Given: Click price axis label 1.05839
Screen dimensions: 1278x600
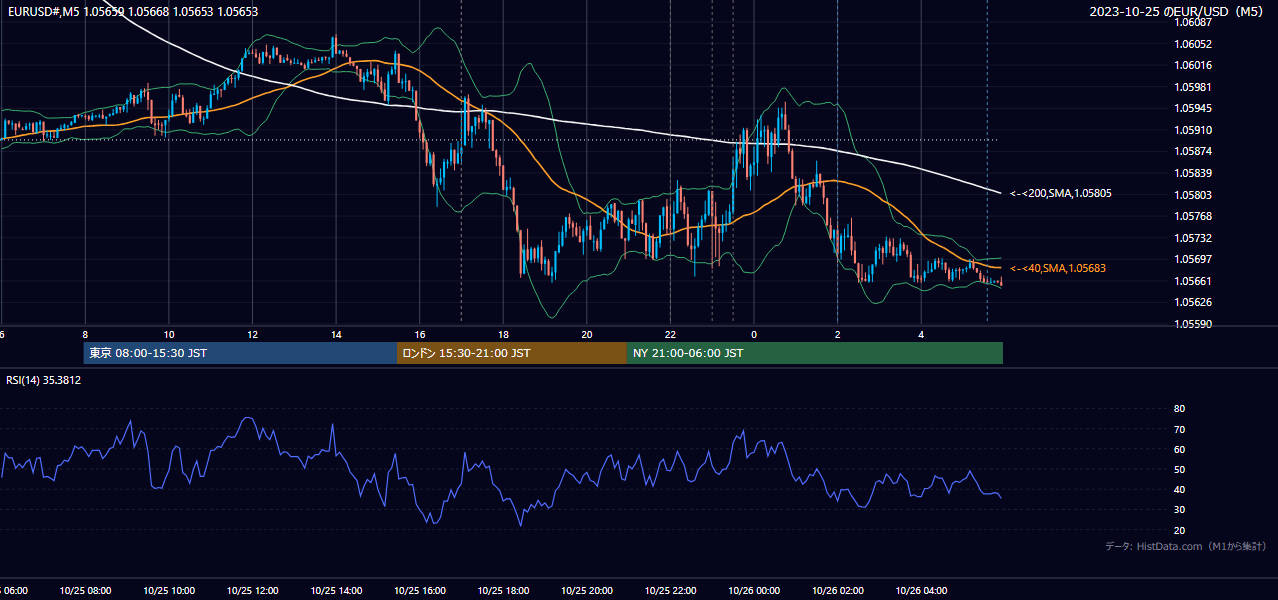Looking at the screenshot, I should tap(1195, 173).
